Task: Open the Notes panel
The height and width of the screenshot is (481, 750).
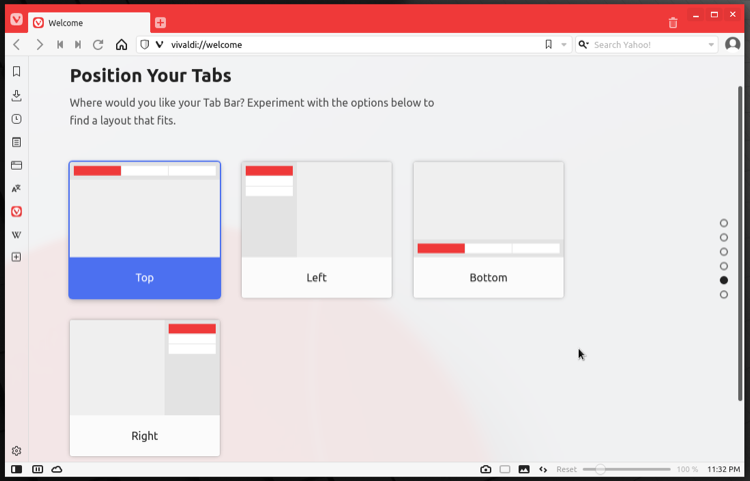Action: click(x=16, y=142)
